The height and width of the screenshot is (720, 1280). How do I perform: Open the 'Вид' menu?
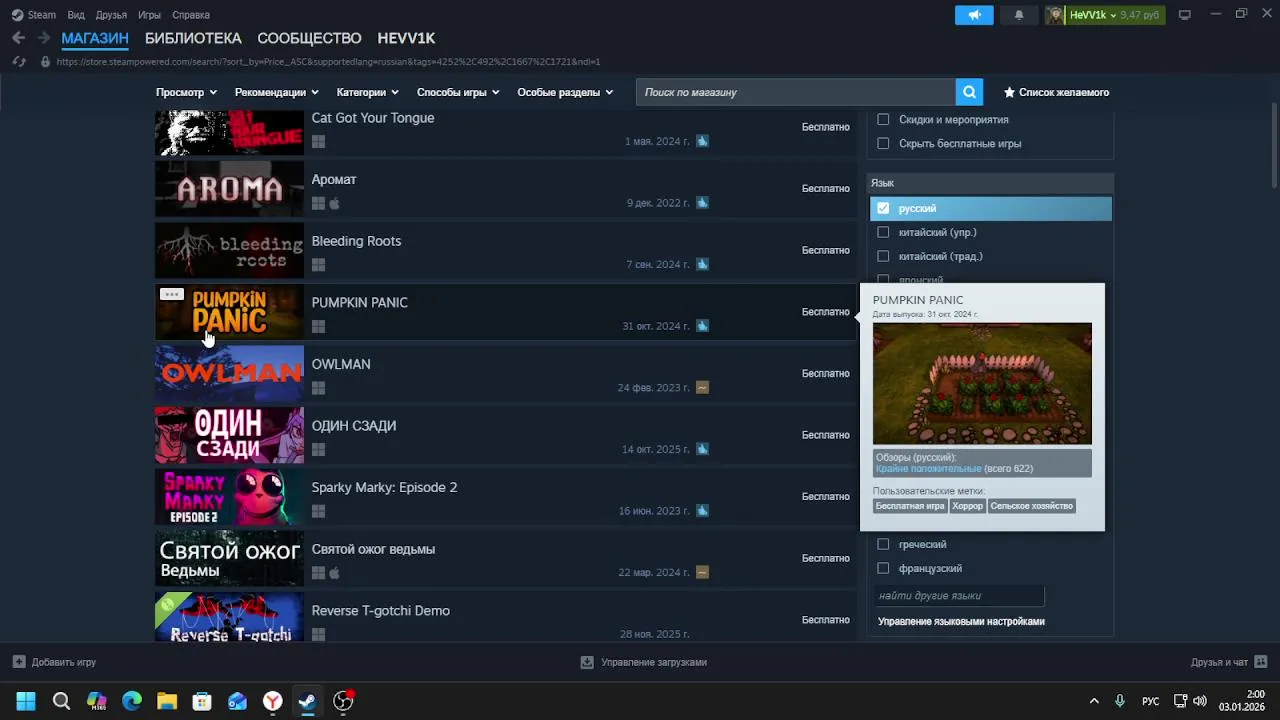76,15
